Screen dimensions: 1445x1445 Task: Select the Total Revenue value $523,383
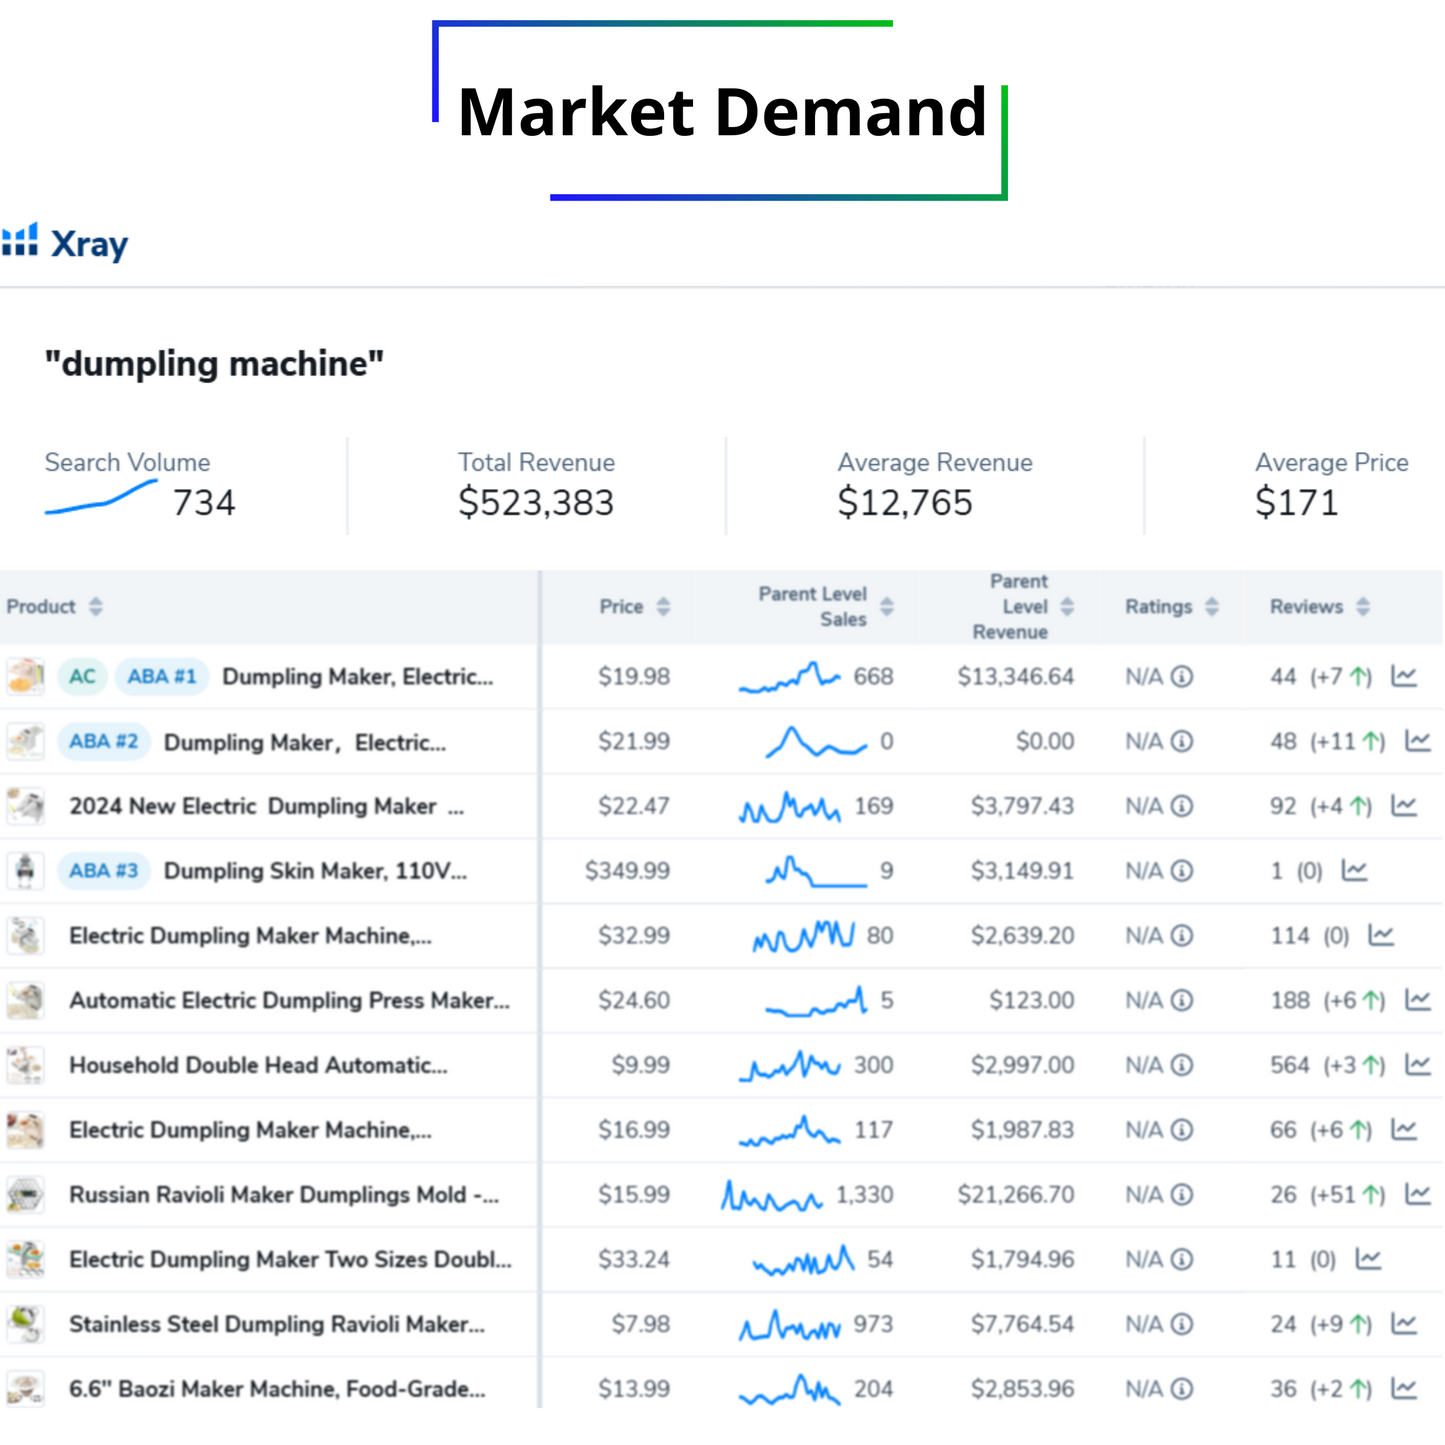[x=536, y=502]
